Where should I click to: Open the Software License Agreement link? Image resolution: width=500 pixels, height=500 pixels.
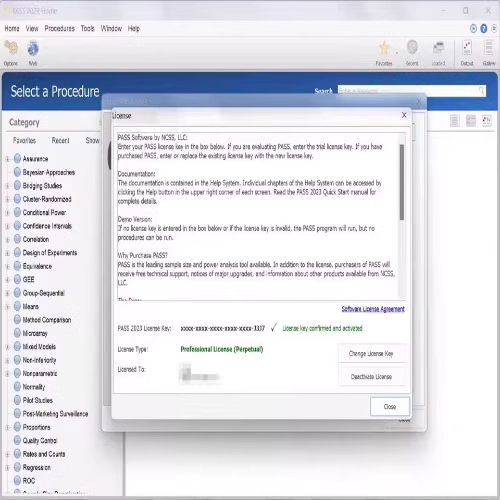point(373,309)
